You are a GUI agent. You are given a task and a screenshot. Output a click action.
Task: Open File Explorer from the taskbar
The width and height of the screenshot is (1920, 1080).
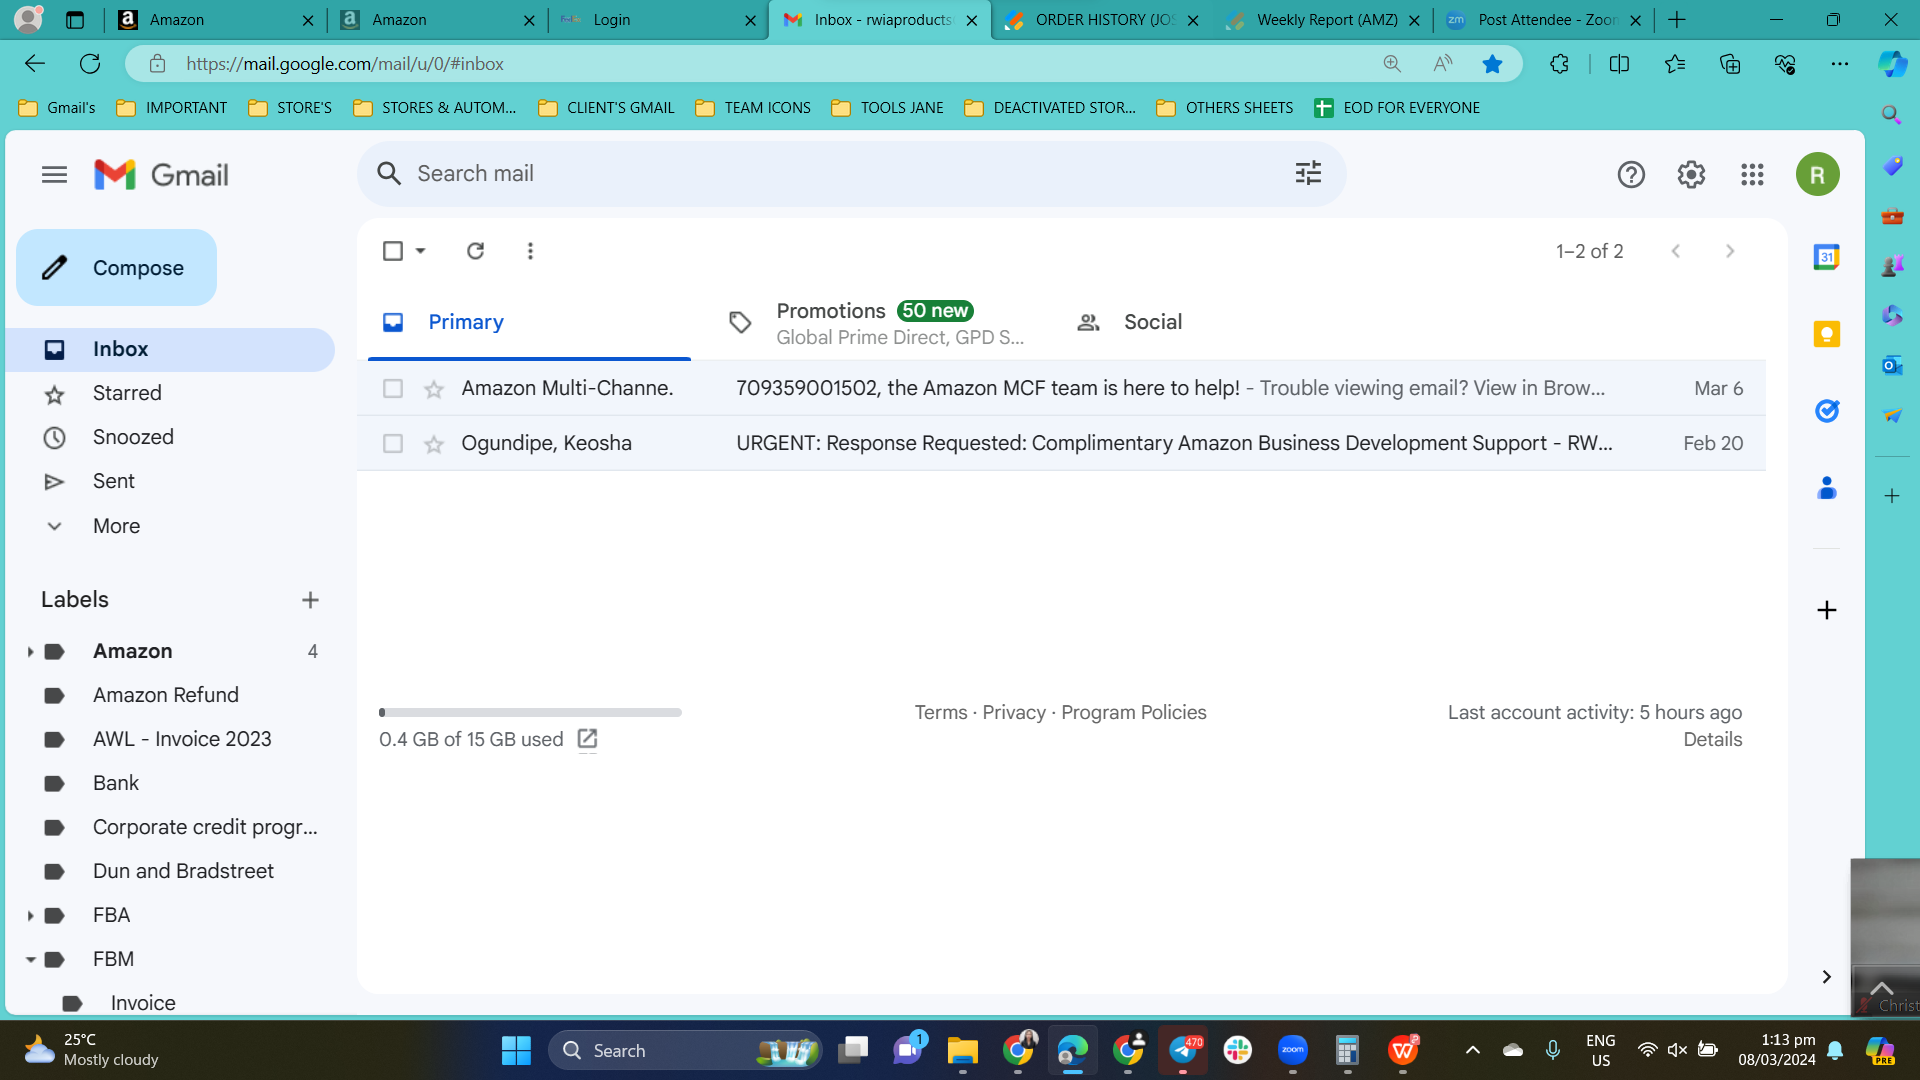[962, 1050]
